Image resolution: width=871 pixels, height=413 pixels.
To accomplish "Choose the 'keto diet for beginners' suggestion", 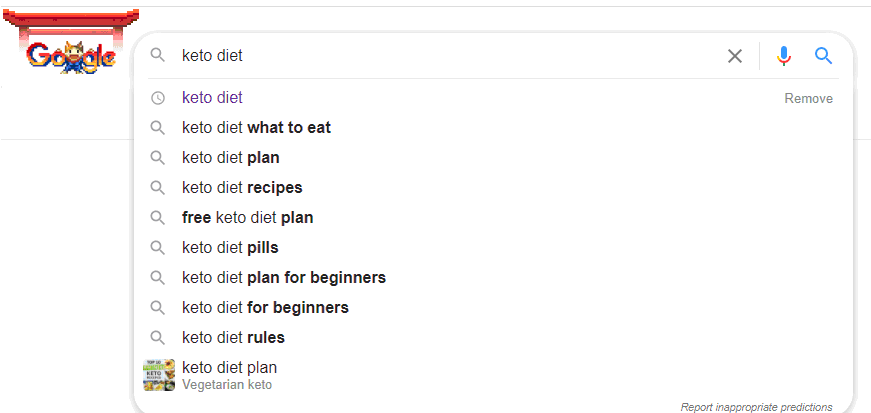I will click(x=265, y=308).
